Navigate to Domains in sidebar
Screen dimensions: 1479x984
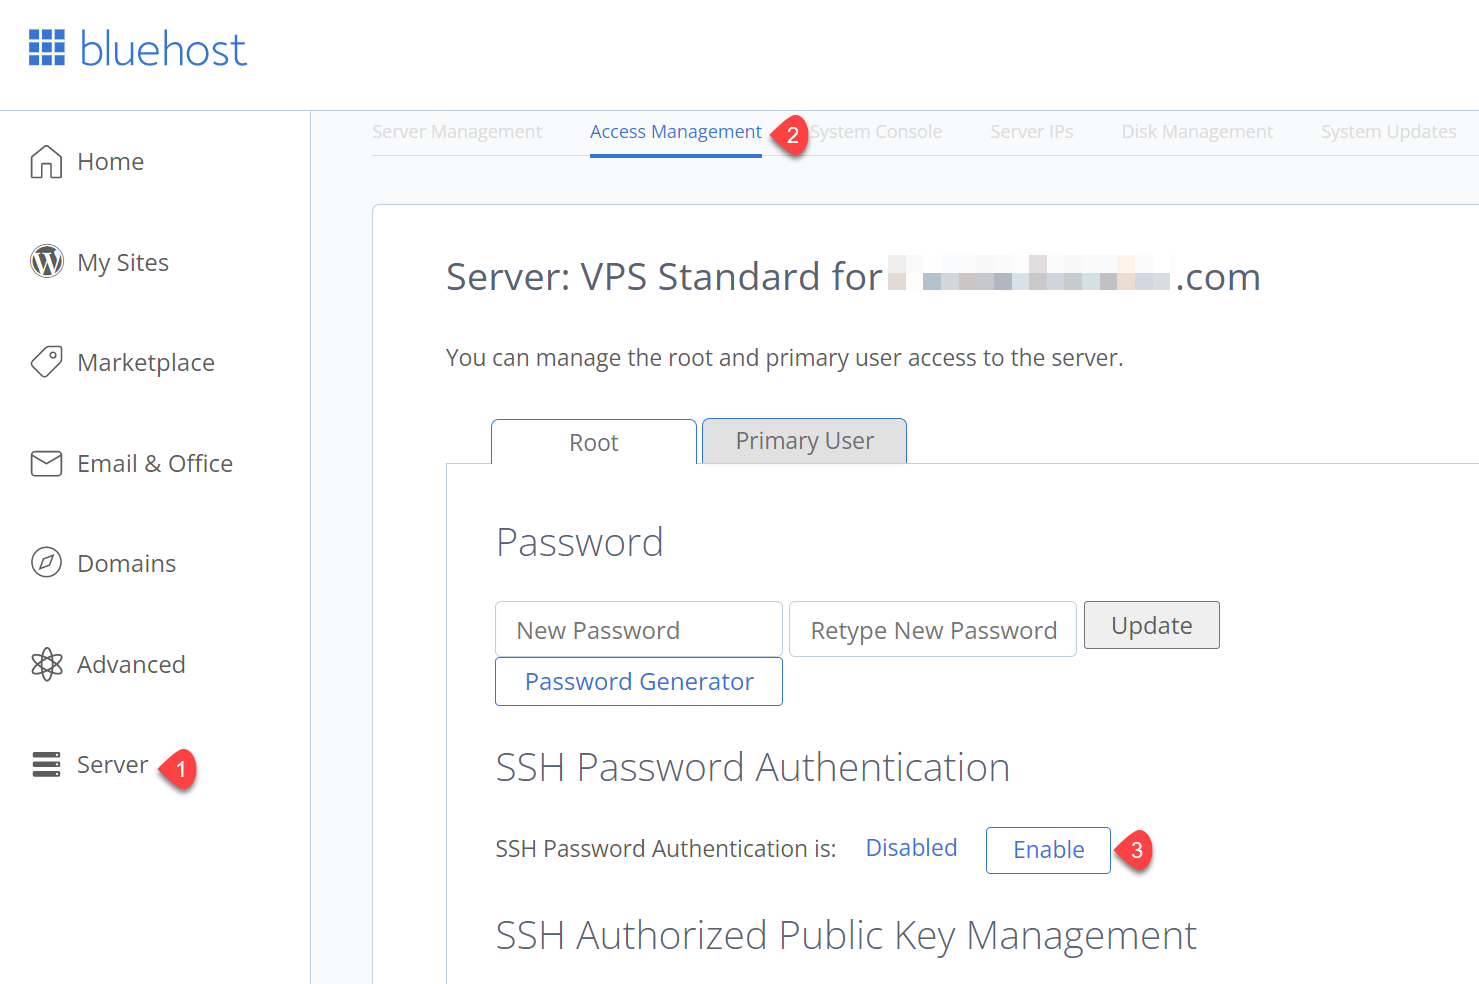pos(127,564)
